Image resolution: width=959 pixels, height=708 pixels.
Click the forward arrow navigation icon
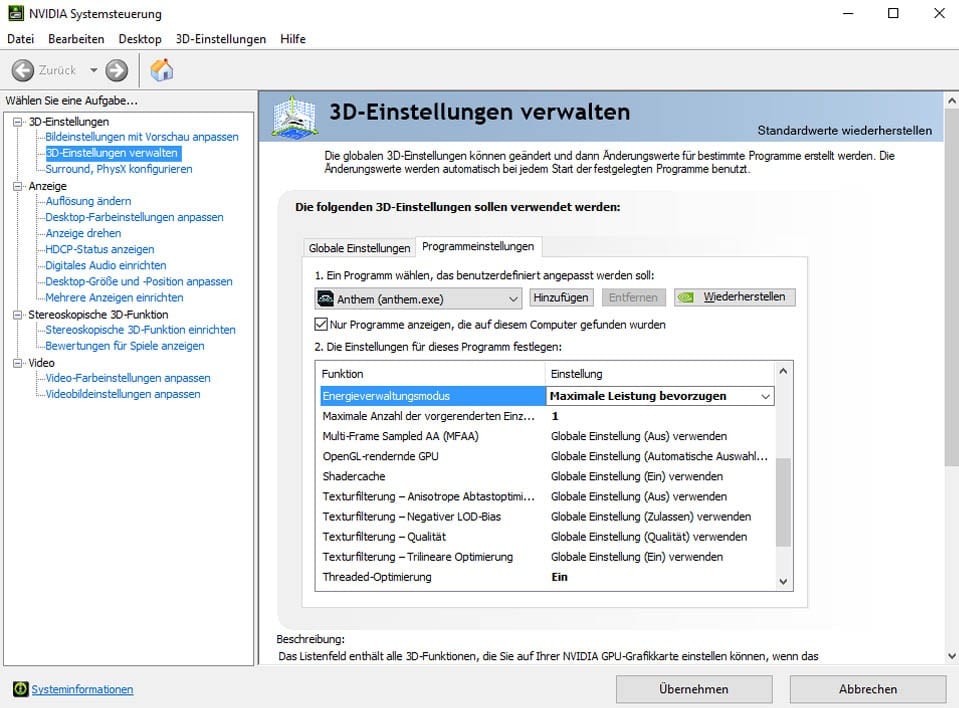click(117, 70)
